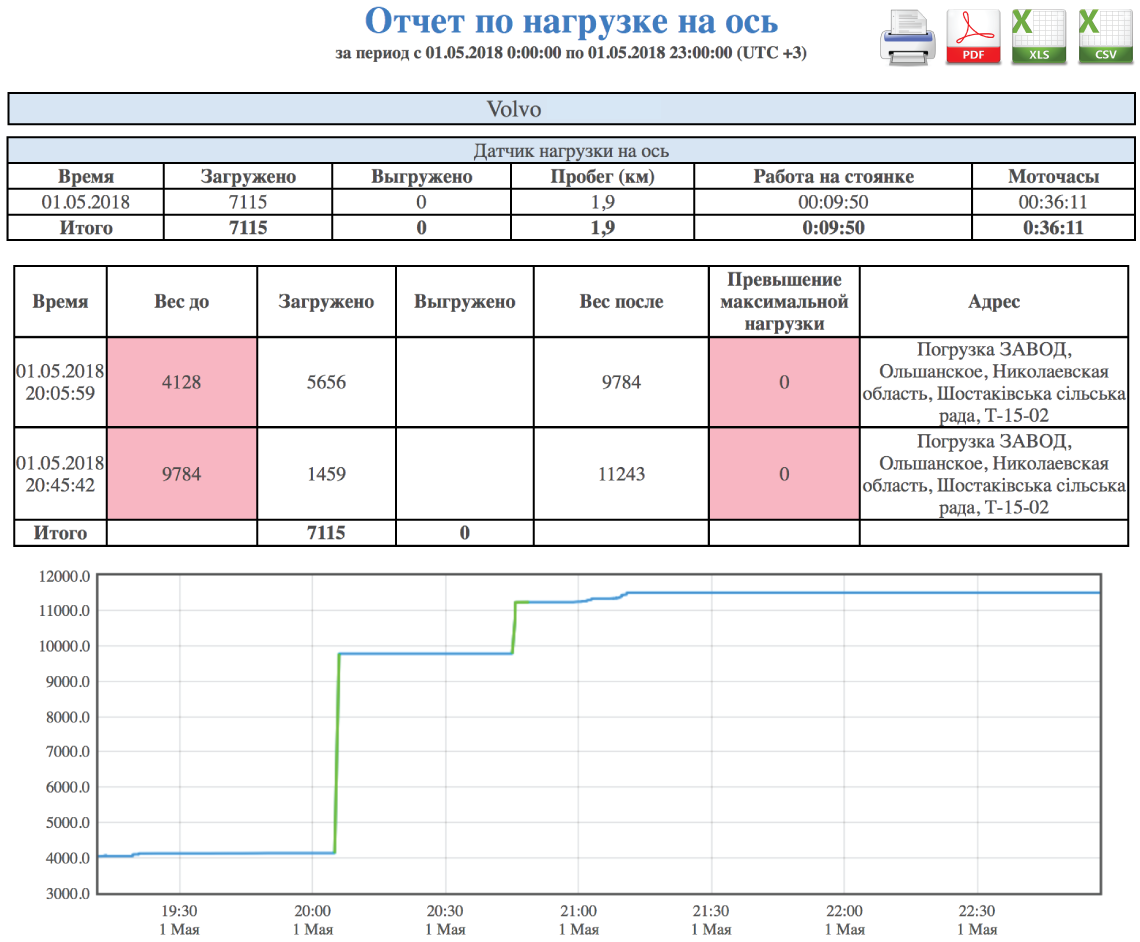The width and height of the screenshot is (1140, 942).
Task: Click the 12000.0 label on chart Y axis
Action: click(x=64, y=576)
